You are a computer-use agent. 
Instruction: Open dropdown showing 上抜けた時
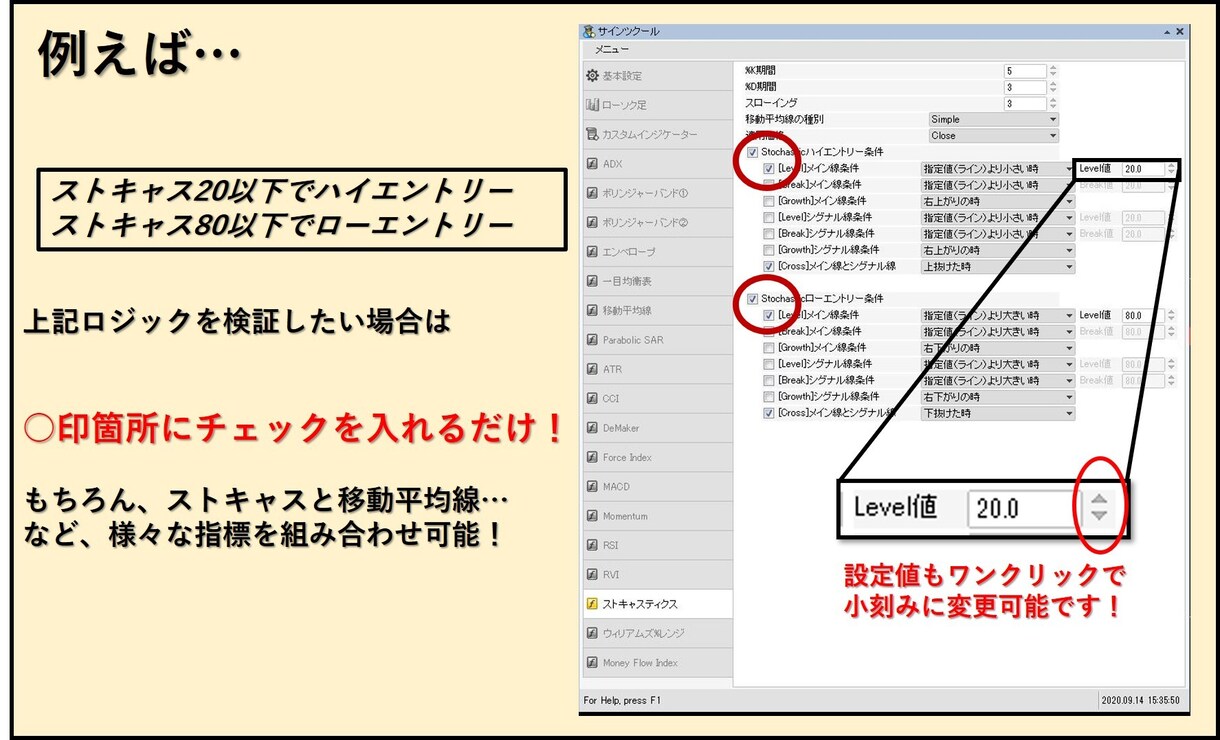coord(998,266)
